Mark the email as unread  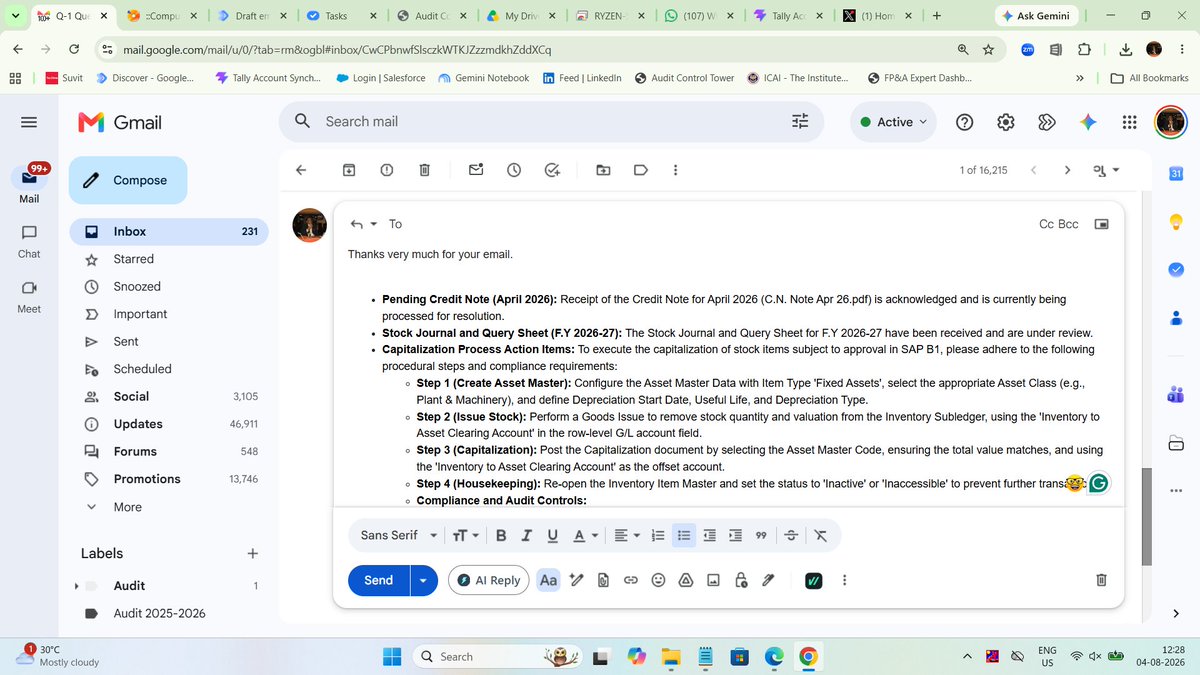click(476, 170)
